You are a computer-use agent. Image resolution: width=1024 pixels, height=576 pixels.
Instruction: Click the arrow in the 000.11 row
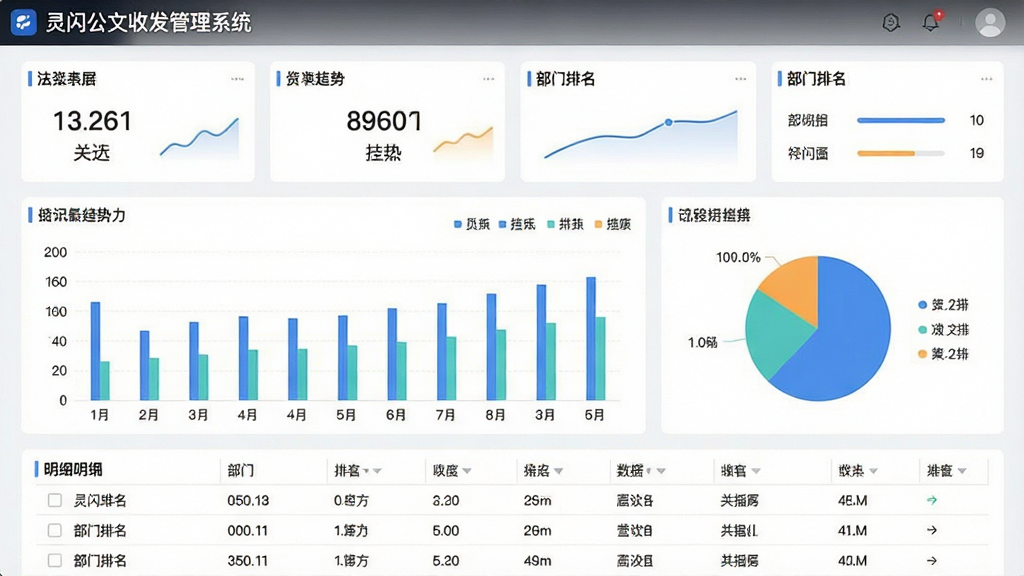(x=932, y=530)
